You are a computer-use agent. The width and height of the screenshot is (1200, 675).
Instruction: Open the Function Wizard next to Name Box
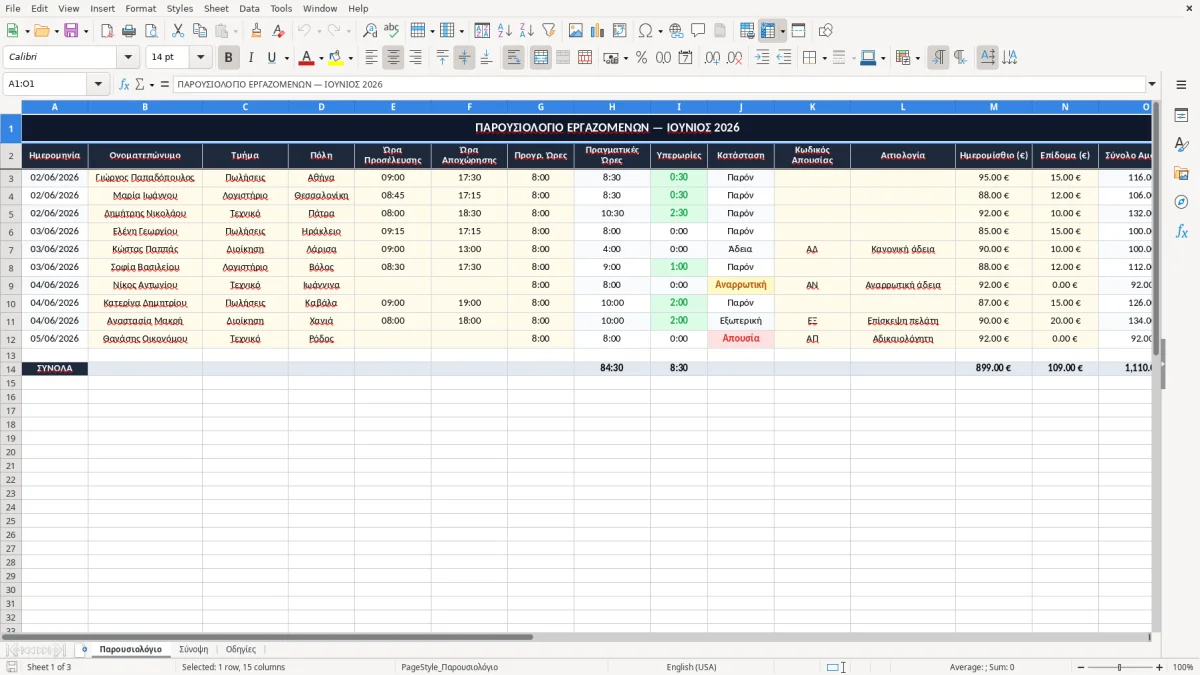click(124, 84)
